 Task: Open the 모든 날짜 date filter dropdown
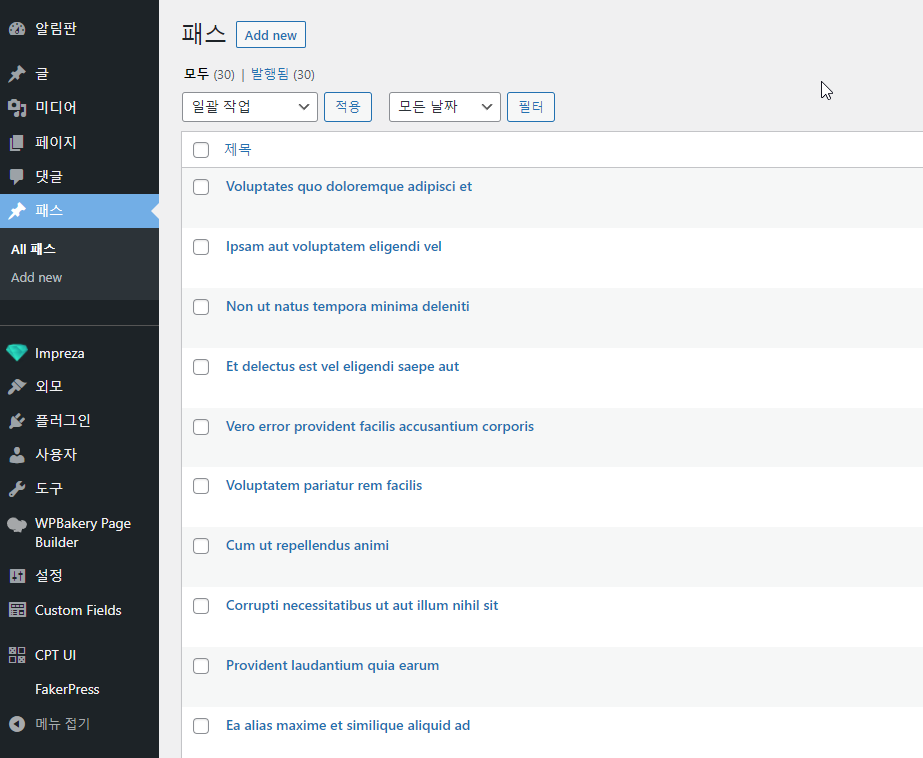click(x=444, y=107)
